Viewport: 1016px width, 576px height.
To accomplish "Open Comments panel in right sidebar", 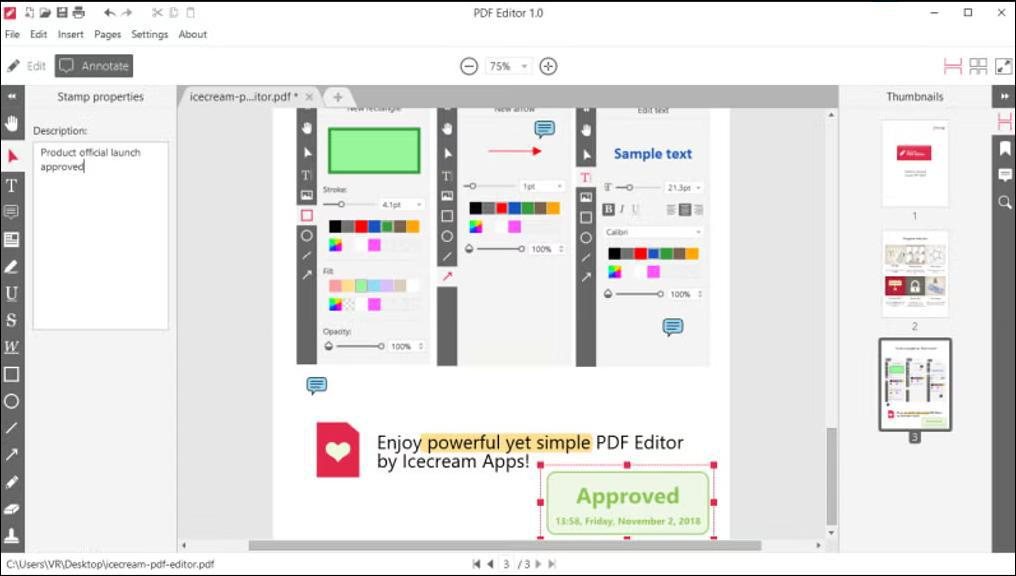I will (1004, 175).
